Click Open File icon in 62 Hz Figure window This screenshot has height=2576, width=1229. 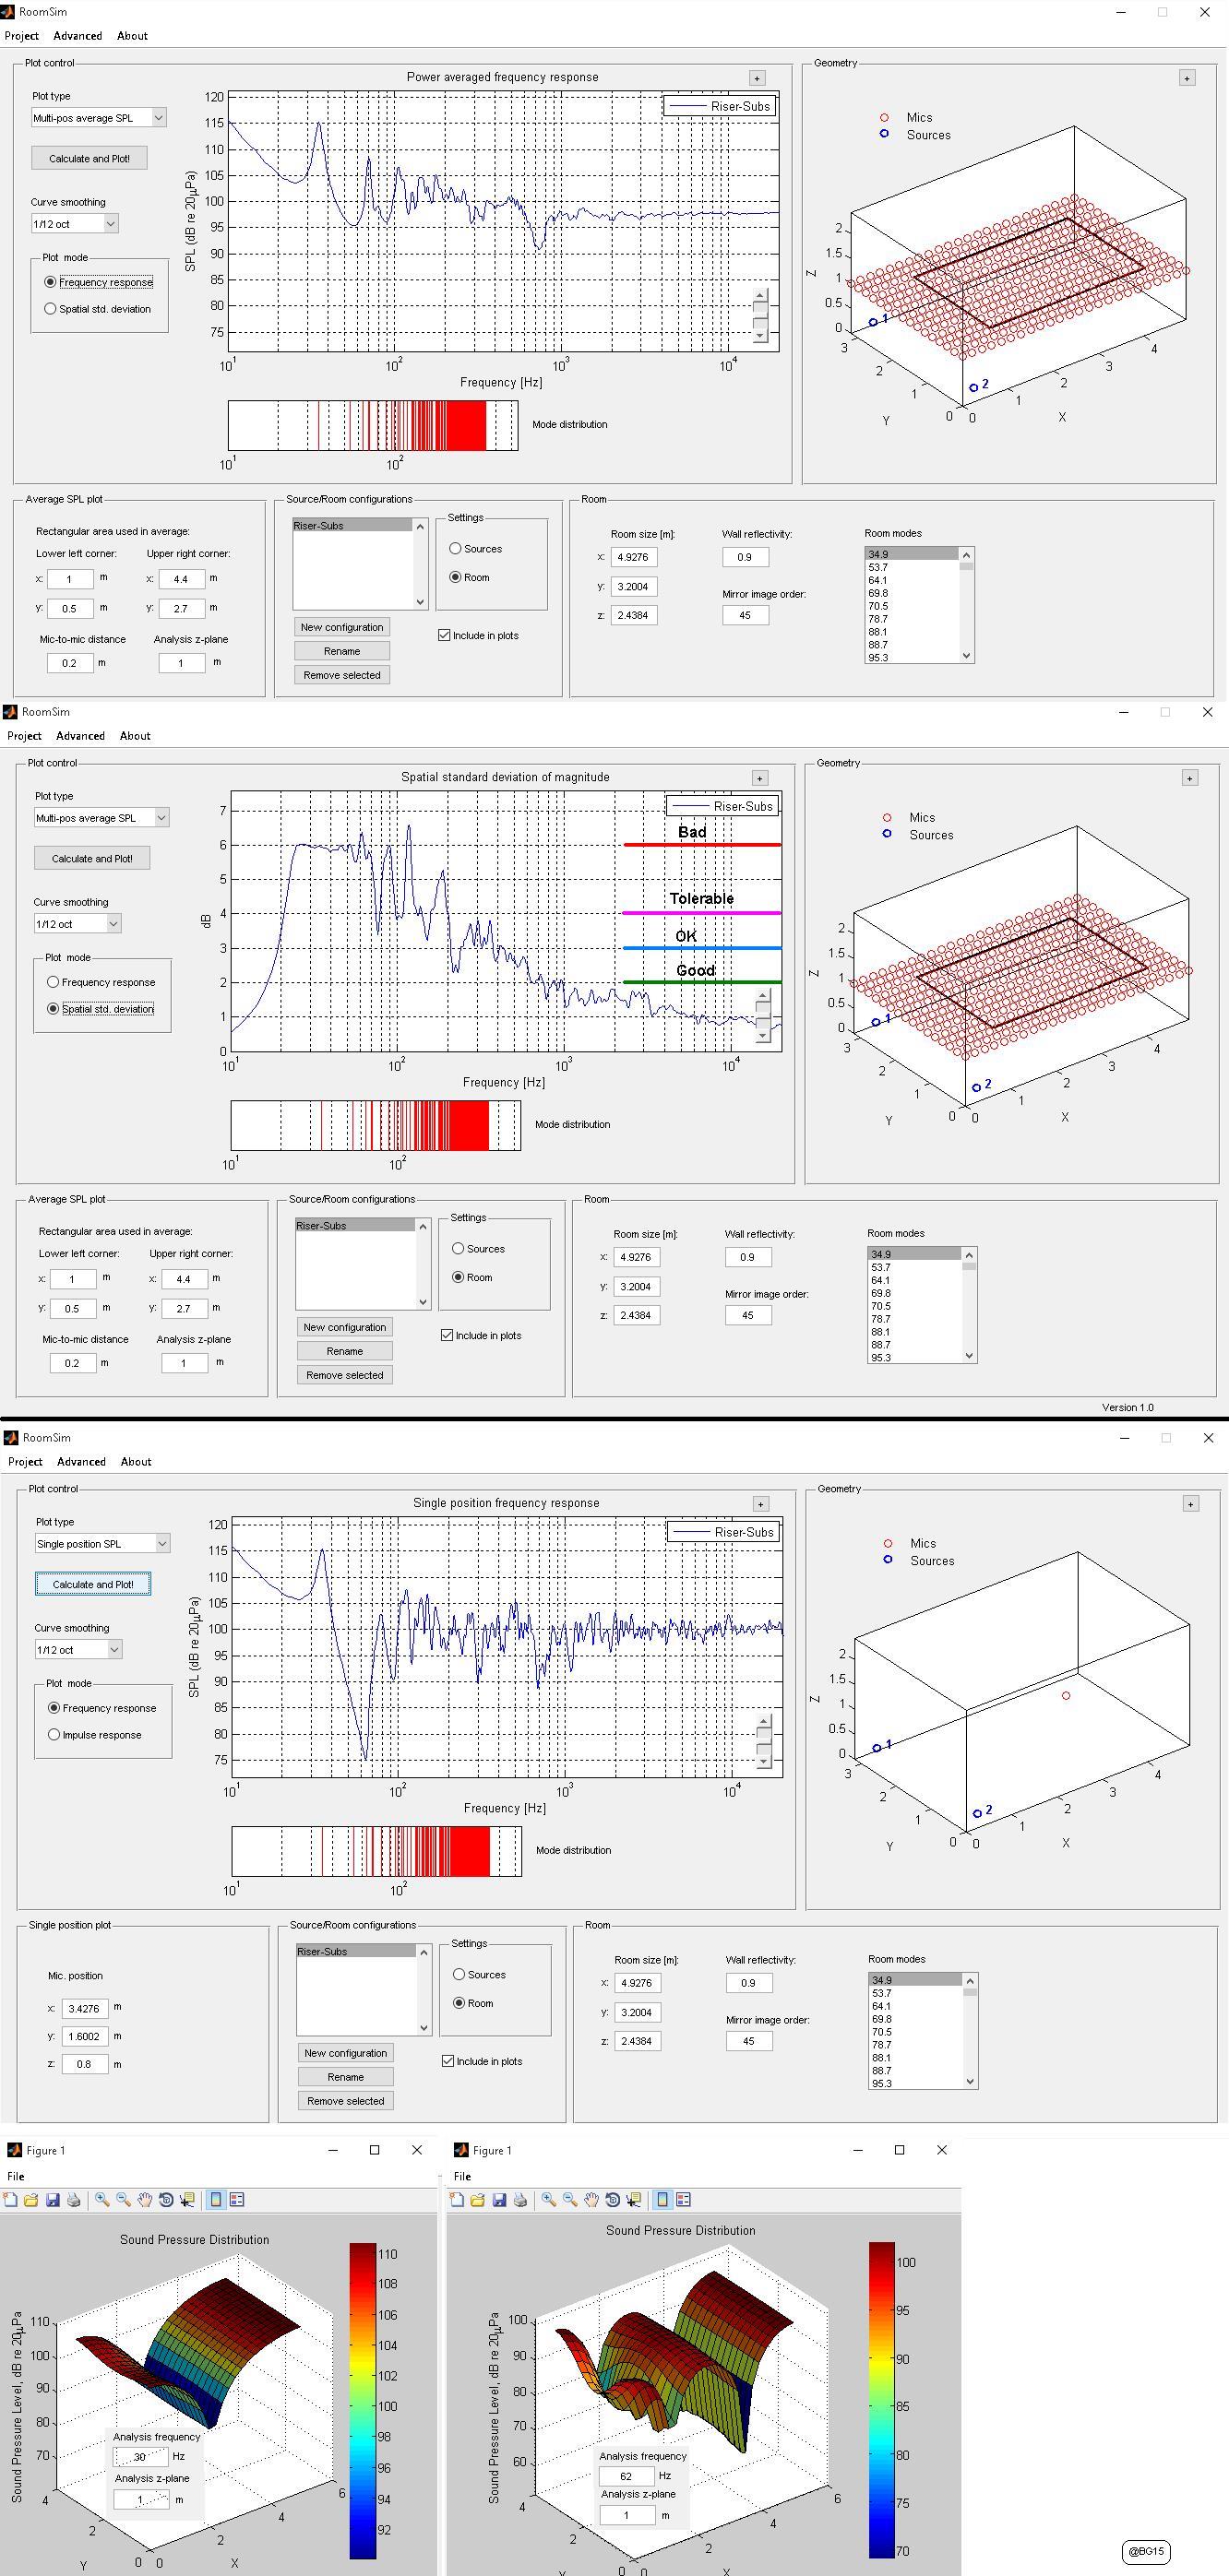478,2199
